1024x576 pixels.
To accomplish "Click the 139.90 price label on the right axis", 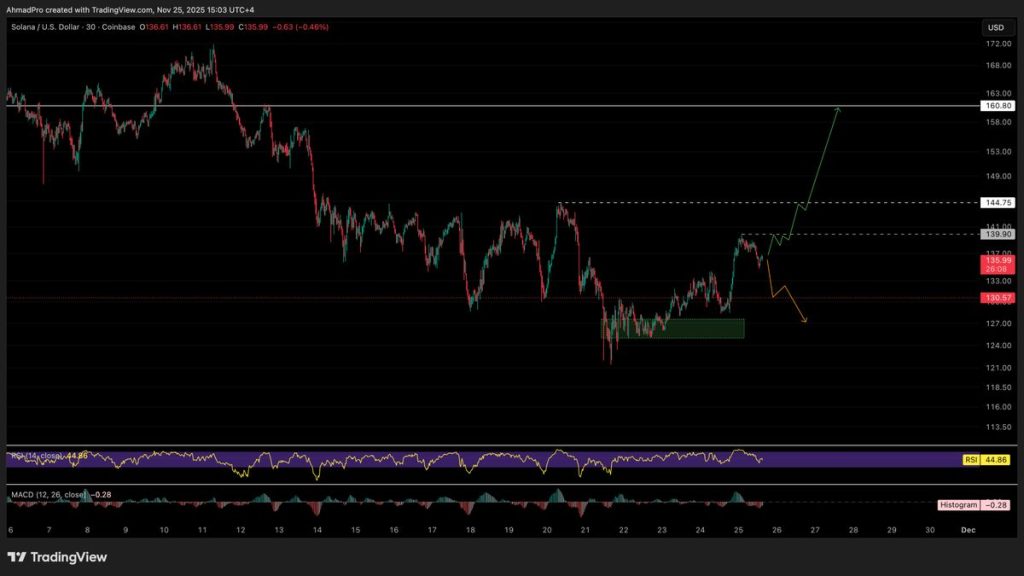I will [996, 232].
